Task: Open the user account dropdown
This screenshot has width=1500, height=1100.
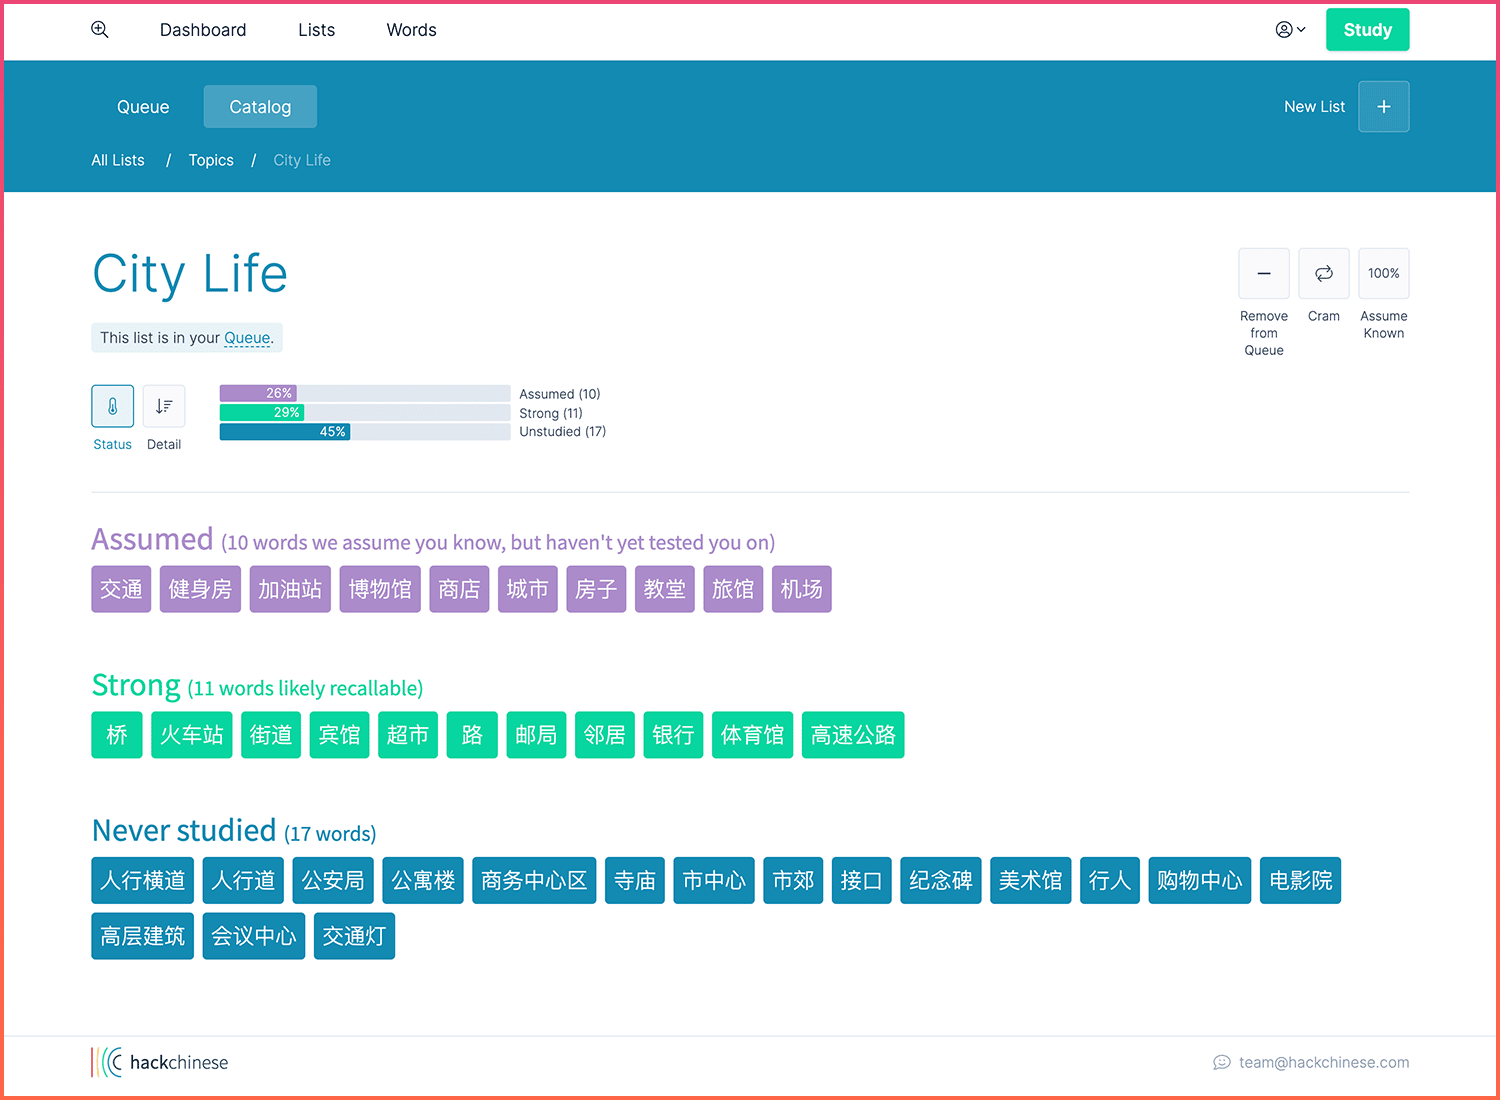Action: (x=1290, y=30)
